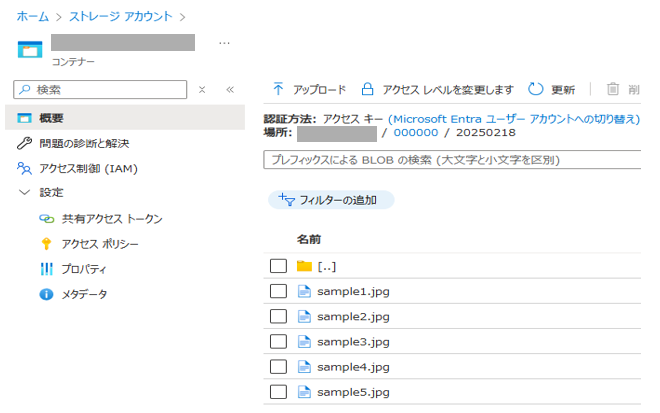Screen dimensions: 660x413
Task: Check the box for [..] parent folder
Action: point(278,266)
